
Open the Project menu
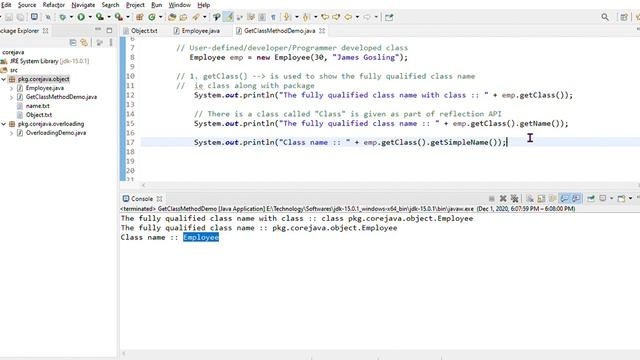tap(135, 5)
